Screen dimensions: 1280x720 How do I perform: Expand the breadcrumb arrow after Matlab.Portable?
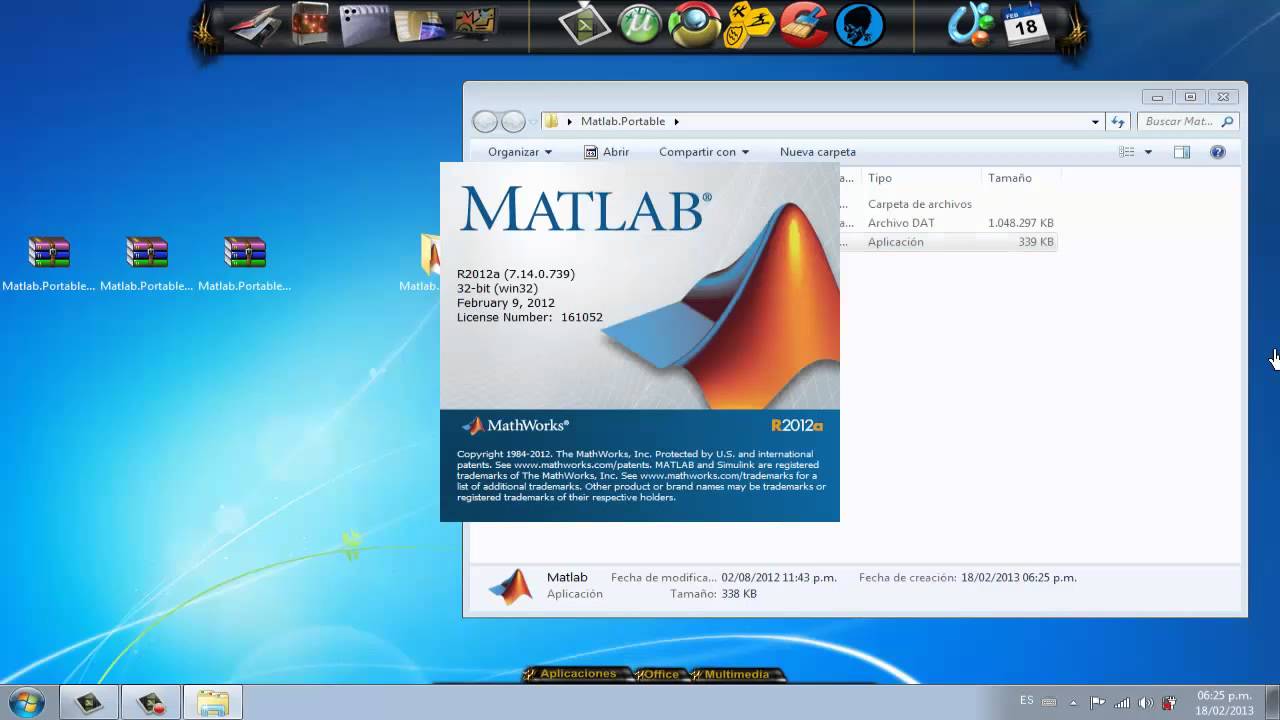(676, 121)
